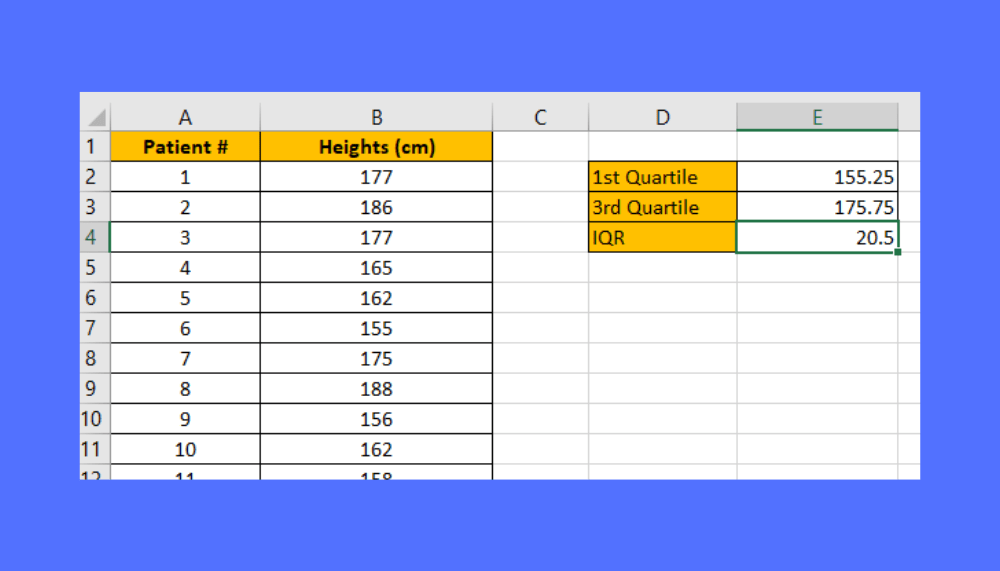Click patient number 2 cell
Image resolution: width=1000 pixels, height=571 pixels.
[185, 207]
